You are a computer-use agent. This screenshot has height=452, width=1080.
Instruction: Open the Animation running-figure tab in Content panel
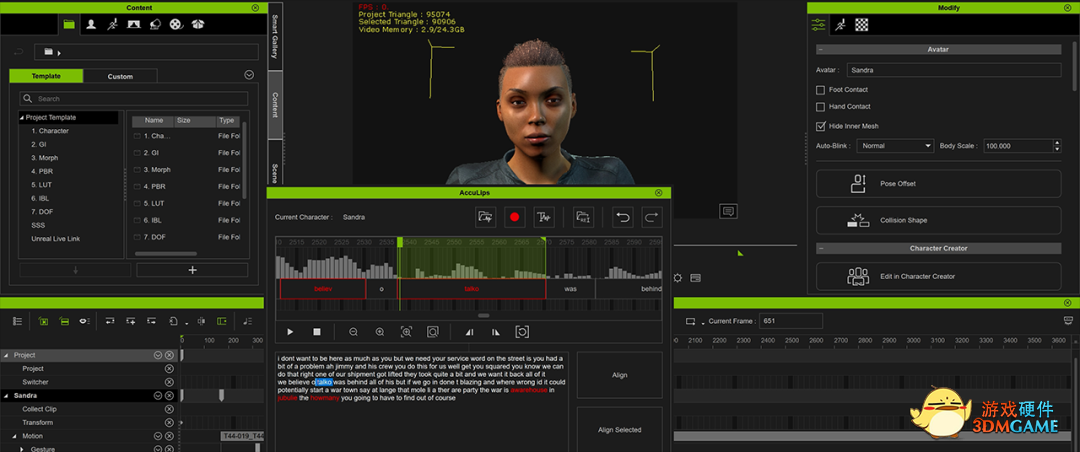click(112, 24)
